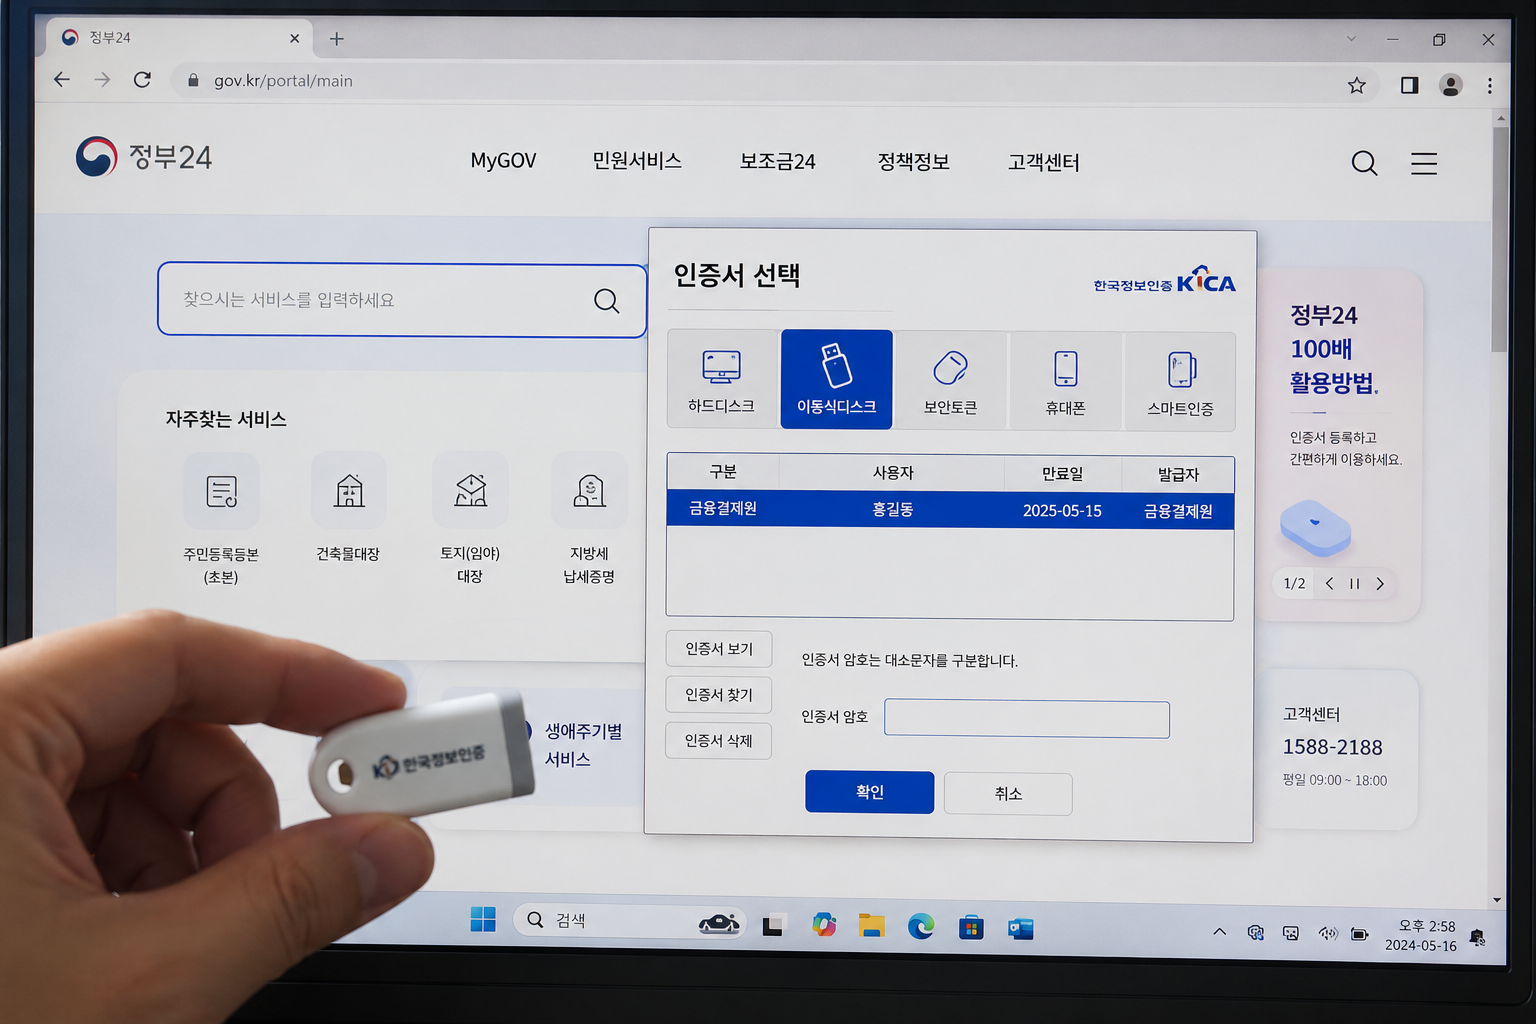Screen dimensions: 1536x1024
Task: Open Outlook from the taskbar
Action: pos(1020,929)
